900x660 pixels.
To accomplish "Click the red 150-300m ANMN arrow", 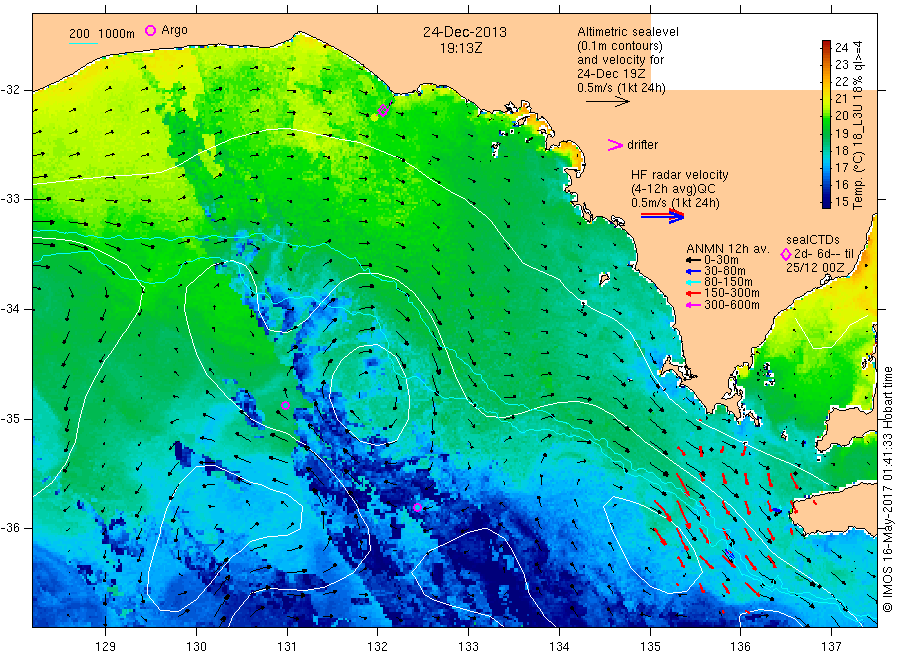I will [693, 293].
